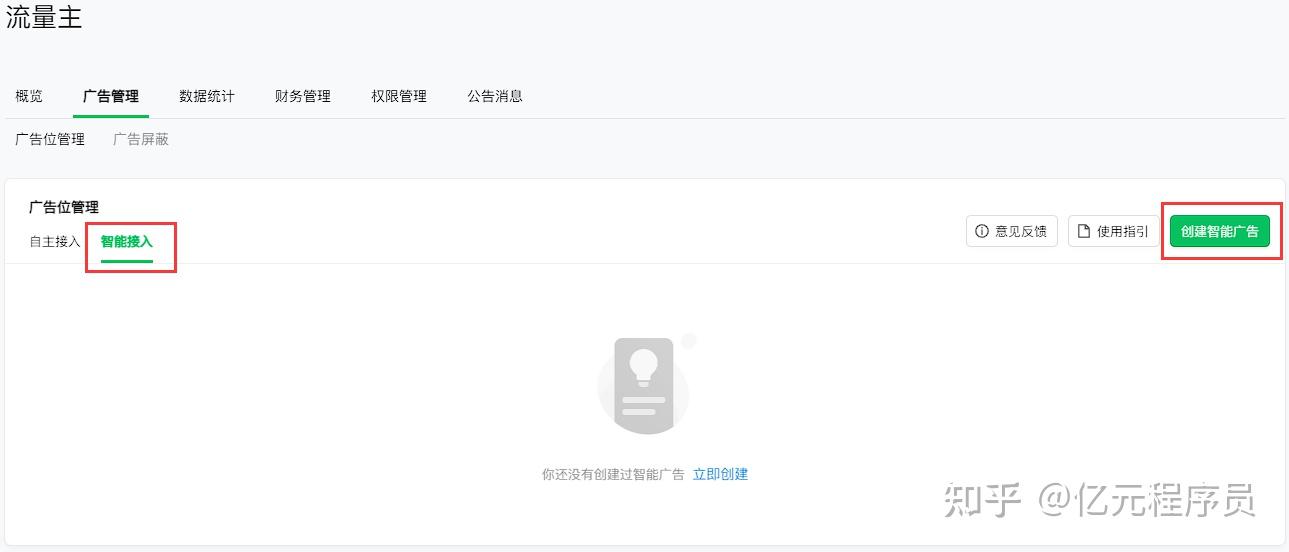Image resolution: width=1289 pixels, height=552 pixels.
Task: Follow the 立即创建 link
Action: pos(720,474)
